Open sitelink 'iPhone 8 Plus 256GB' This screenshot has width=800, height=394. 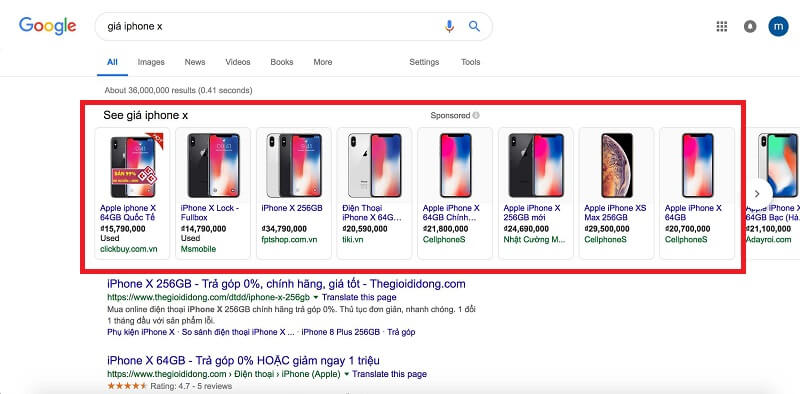[x=341, y=332]
